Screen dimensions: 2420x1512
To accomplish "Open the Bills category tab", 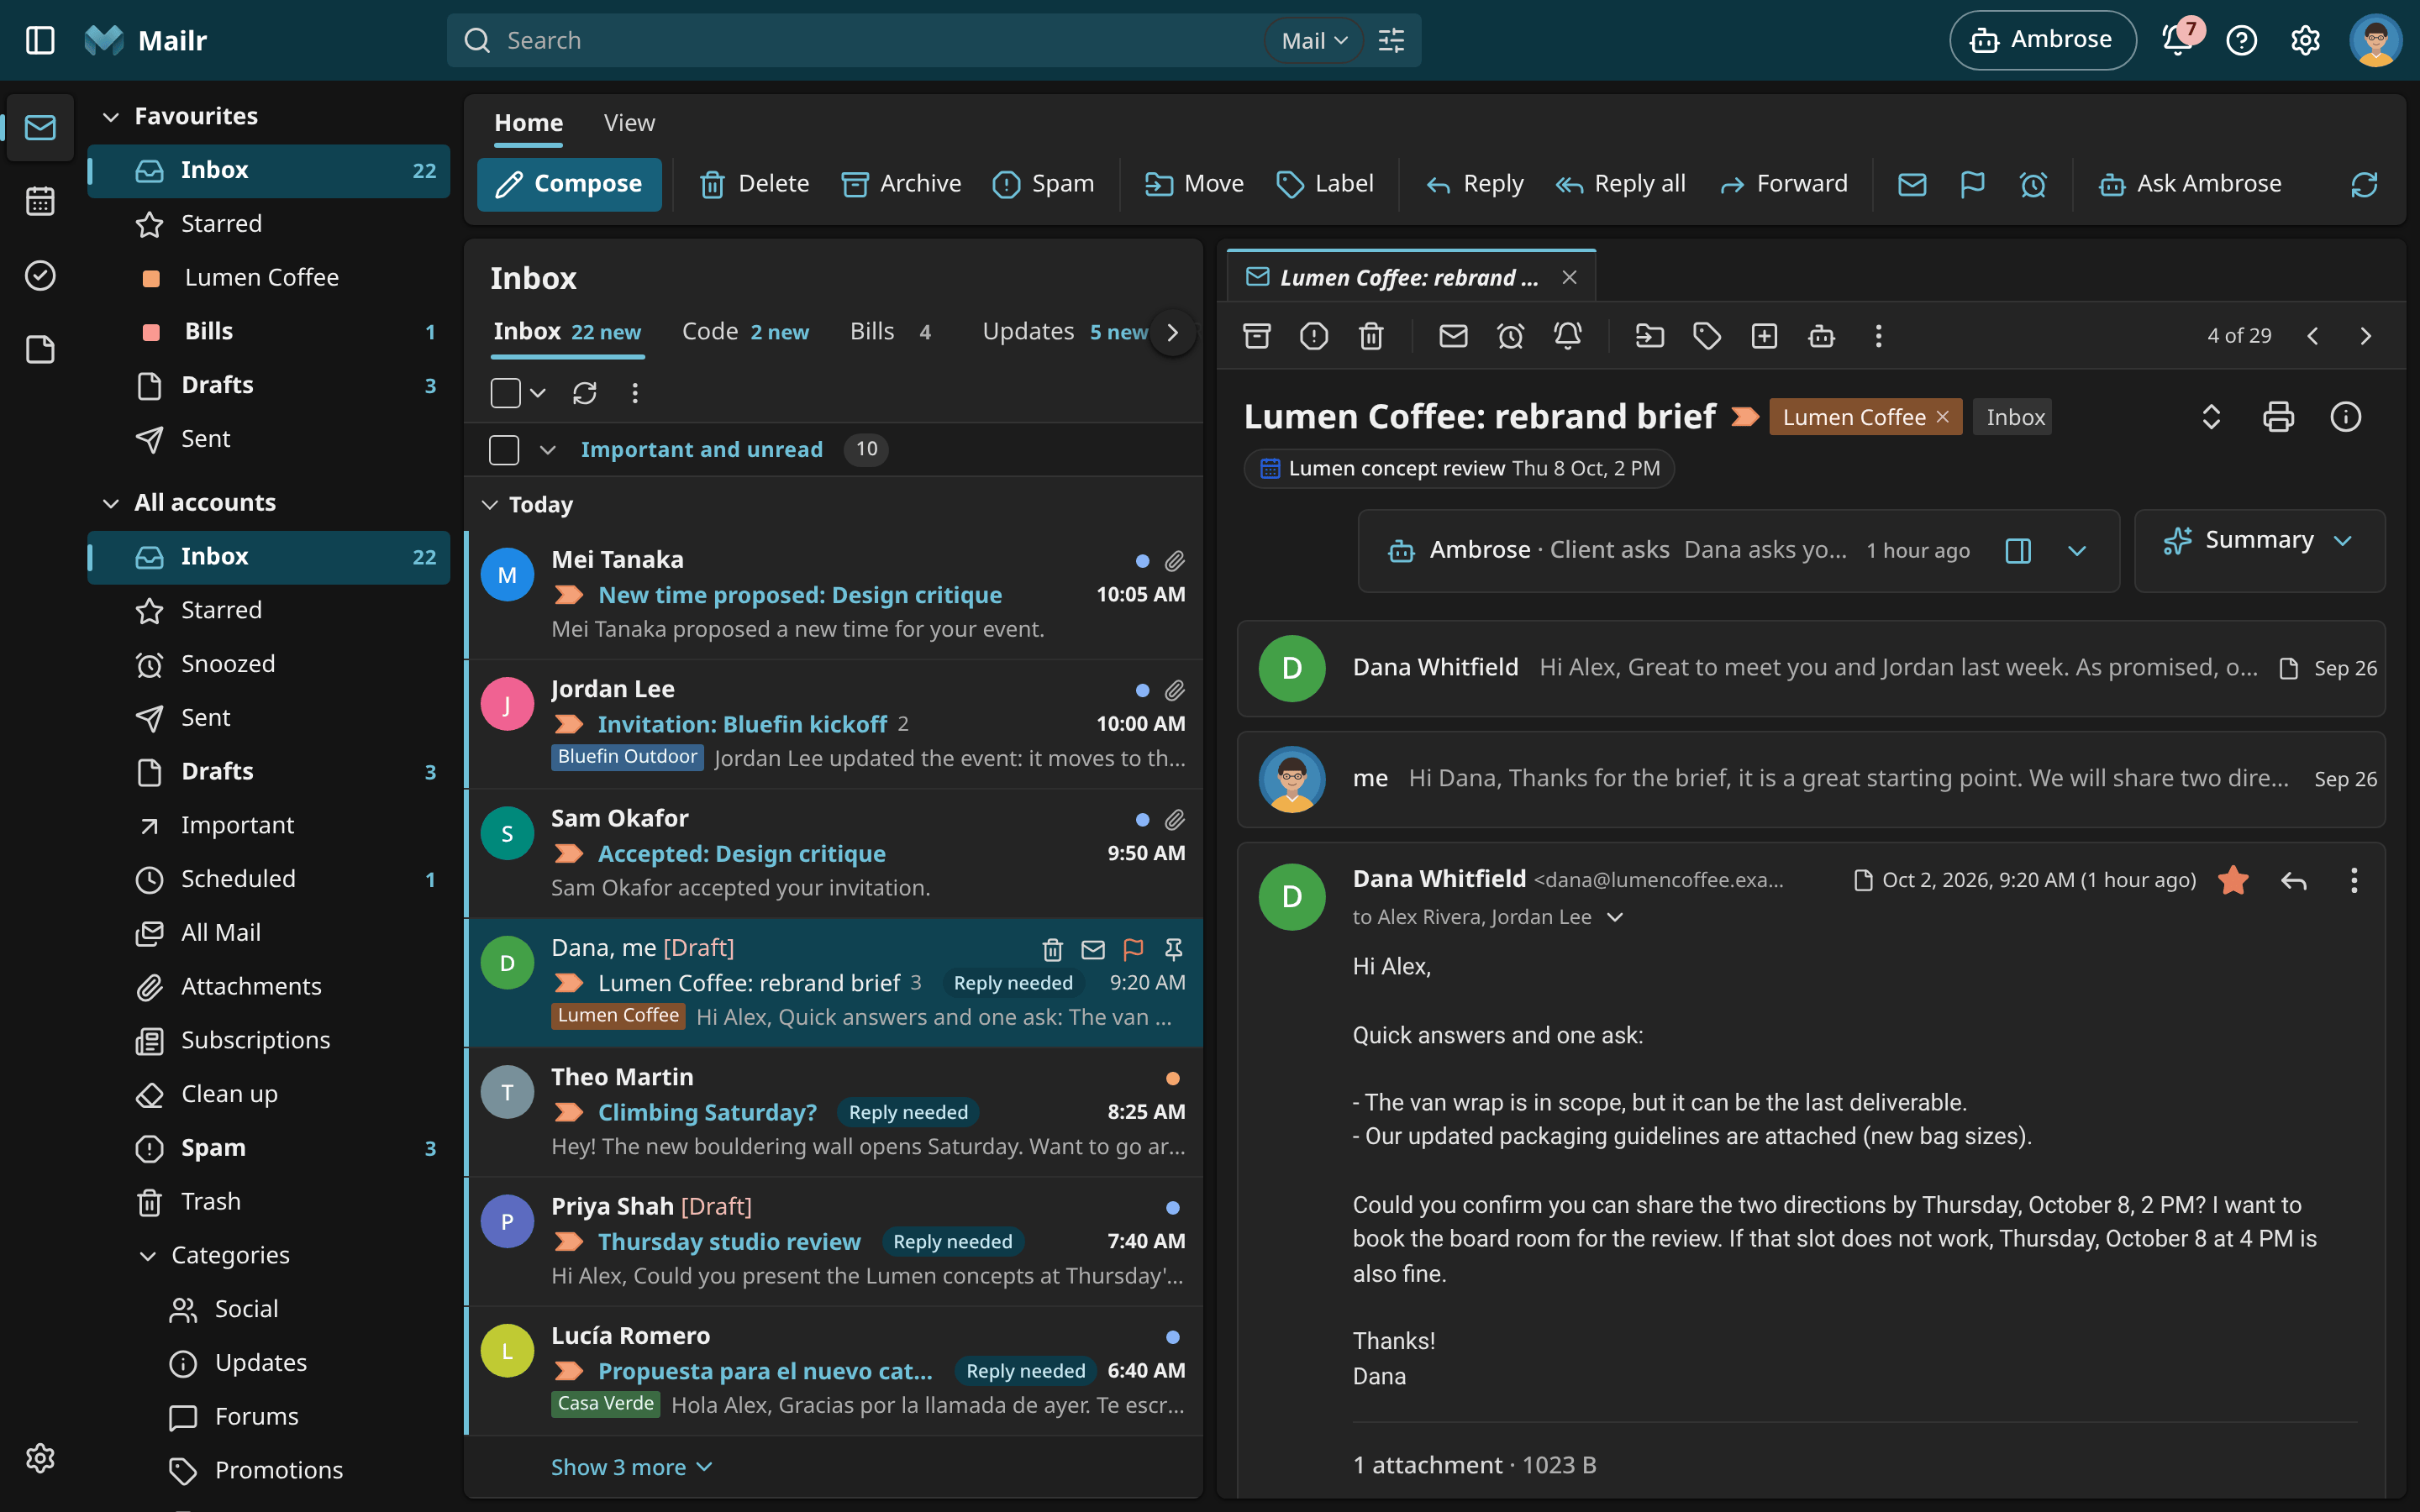I will [x=891, y=332].
